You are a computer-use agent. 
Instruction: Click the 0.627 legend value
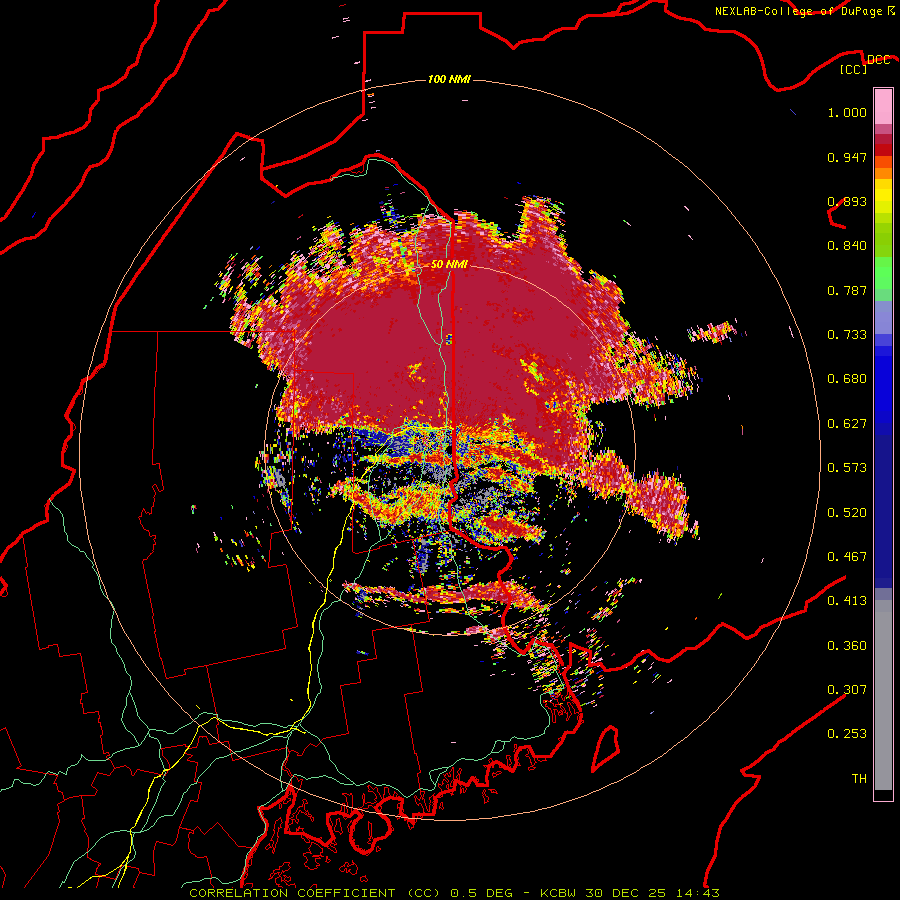(847, 424)
